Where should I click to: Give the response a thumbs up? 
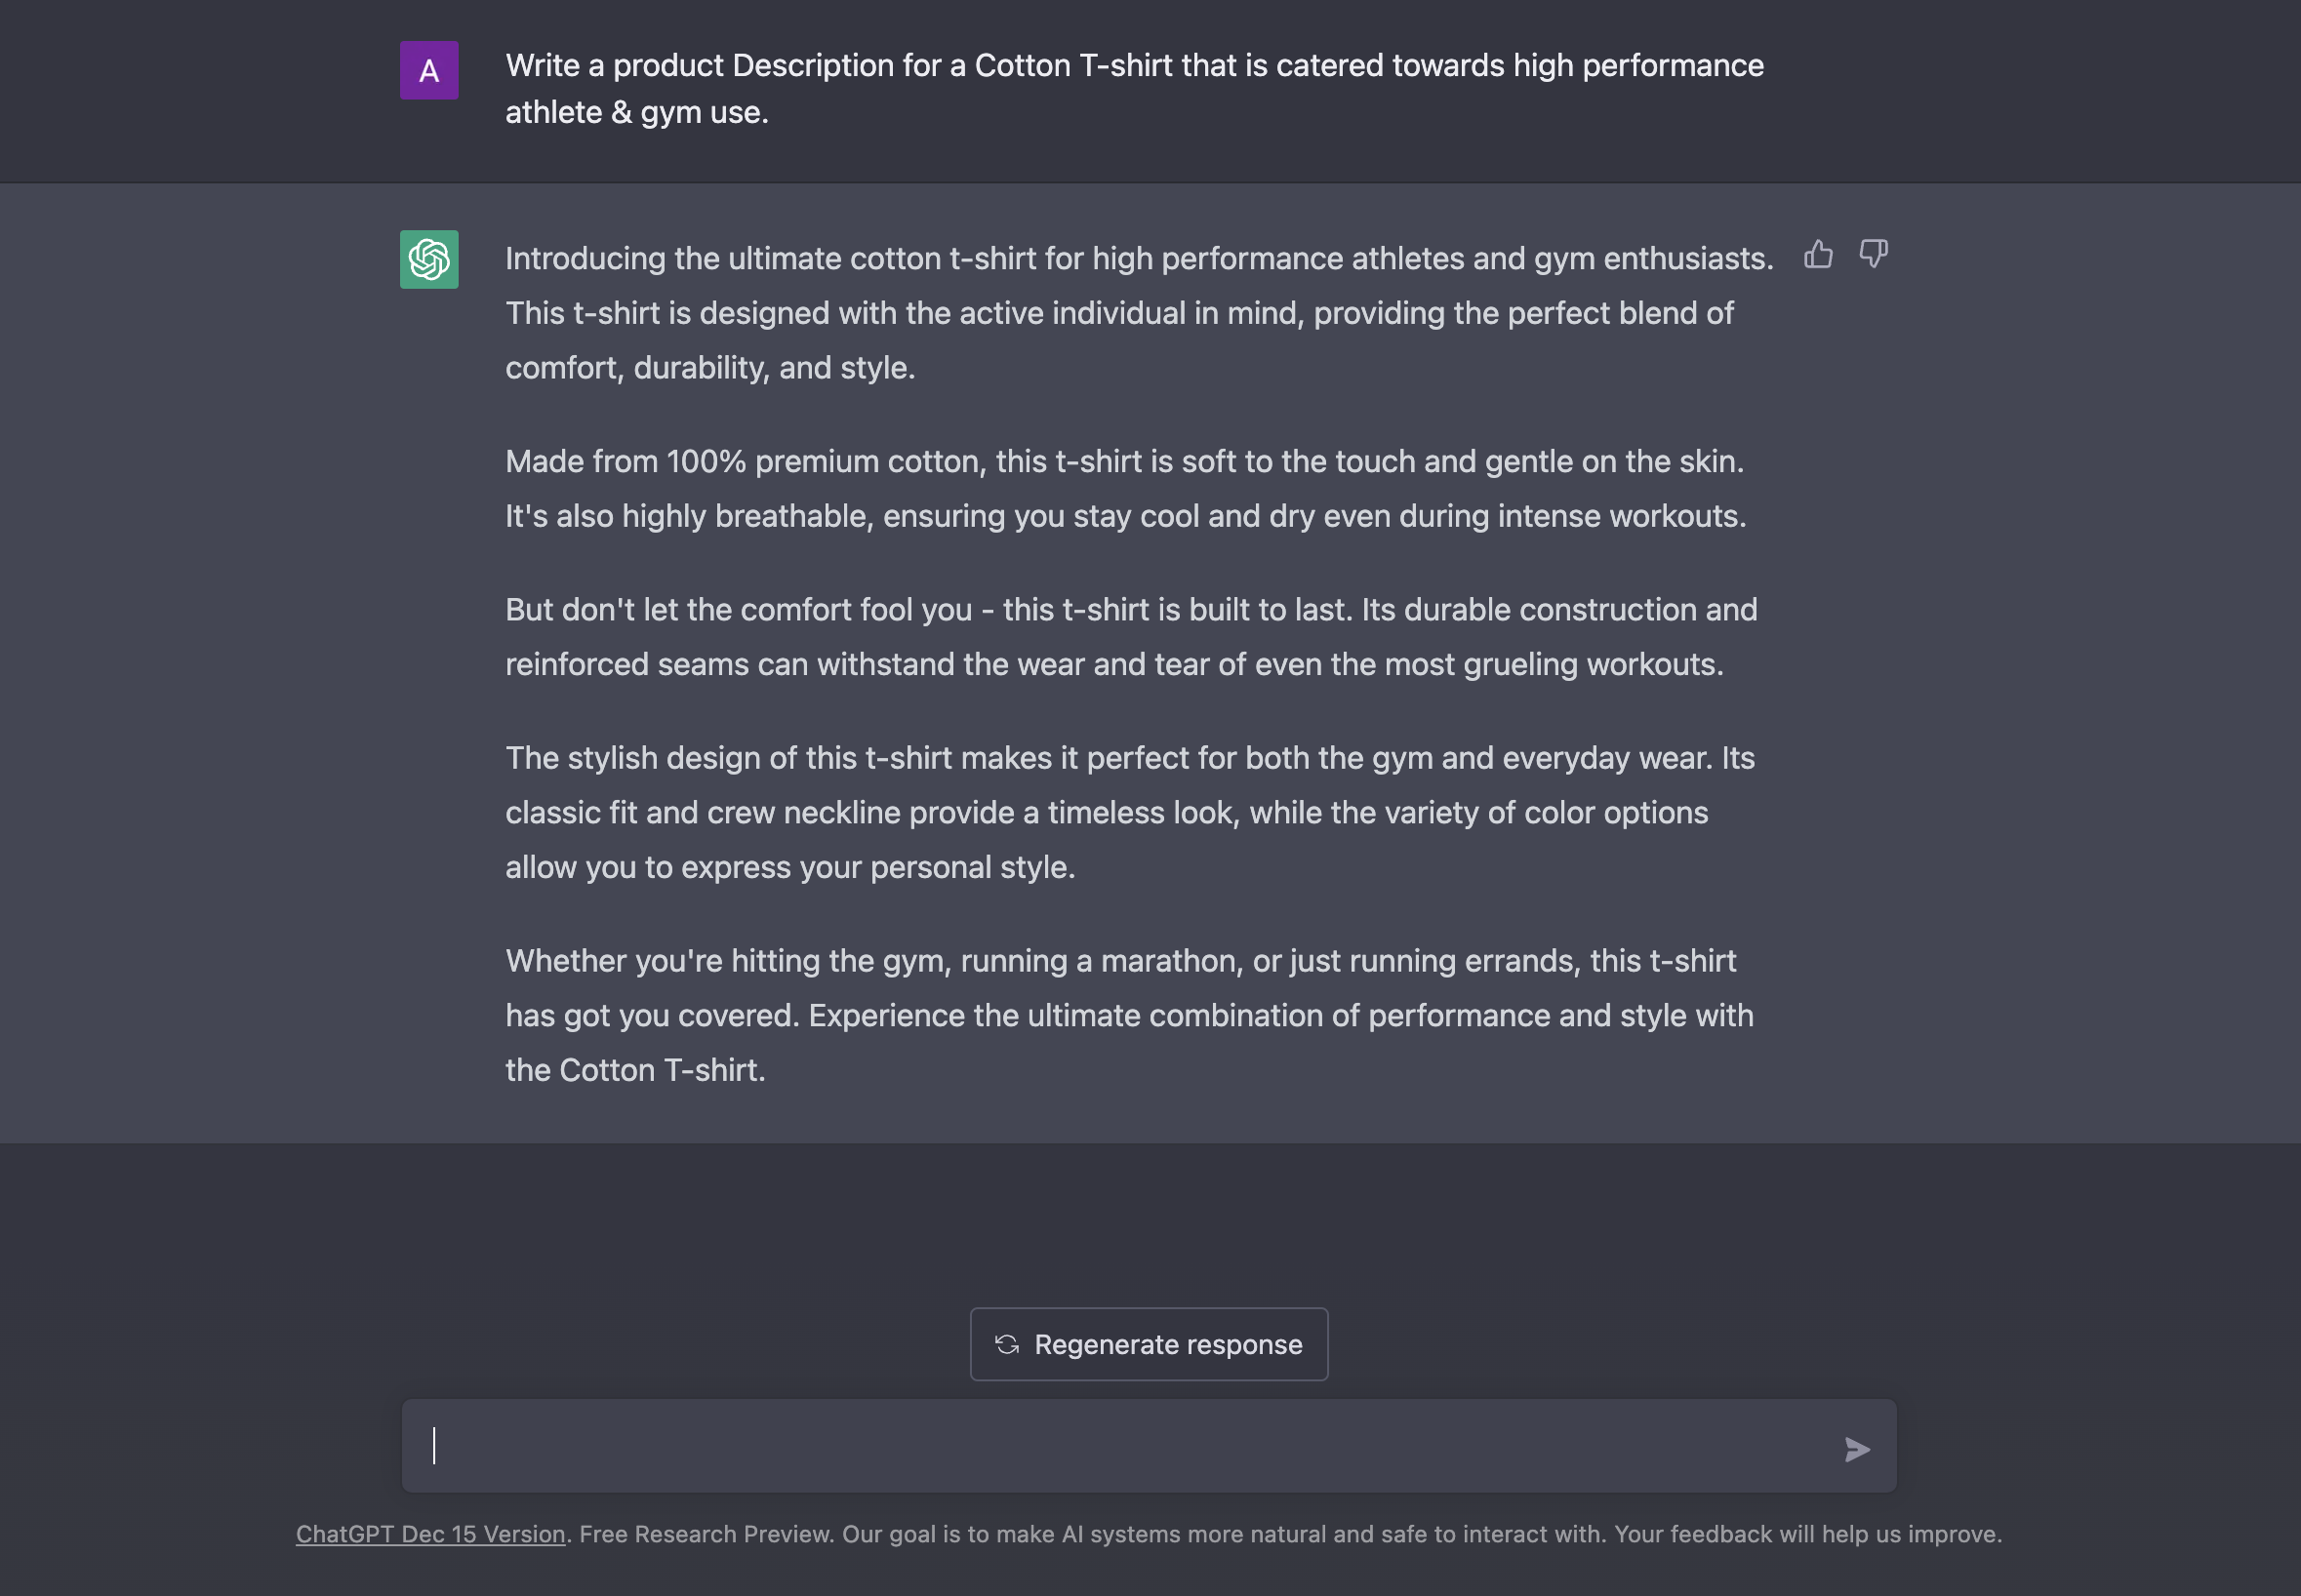click(1818, 255)
